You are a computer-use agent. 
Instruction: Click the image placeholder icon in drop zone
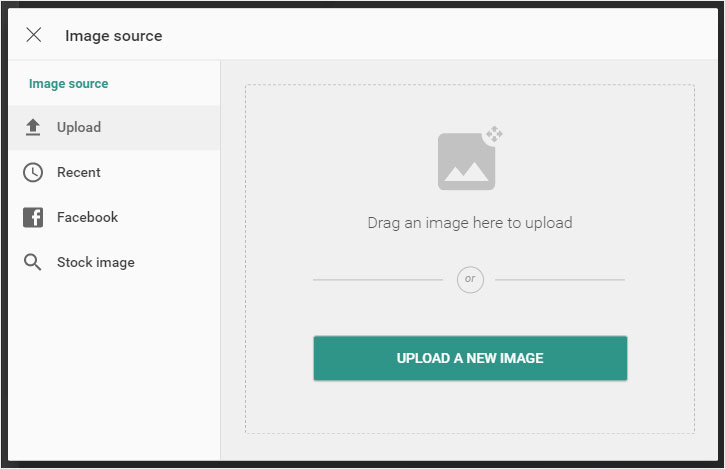point(470,158)
